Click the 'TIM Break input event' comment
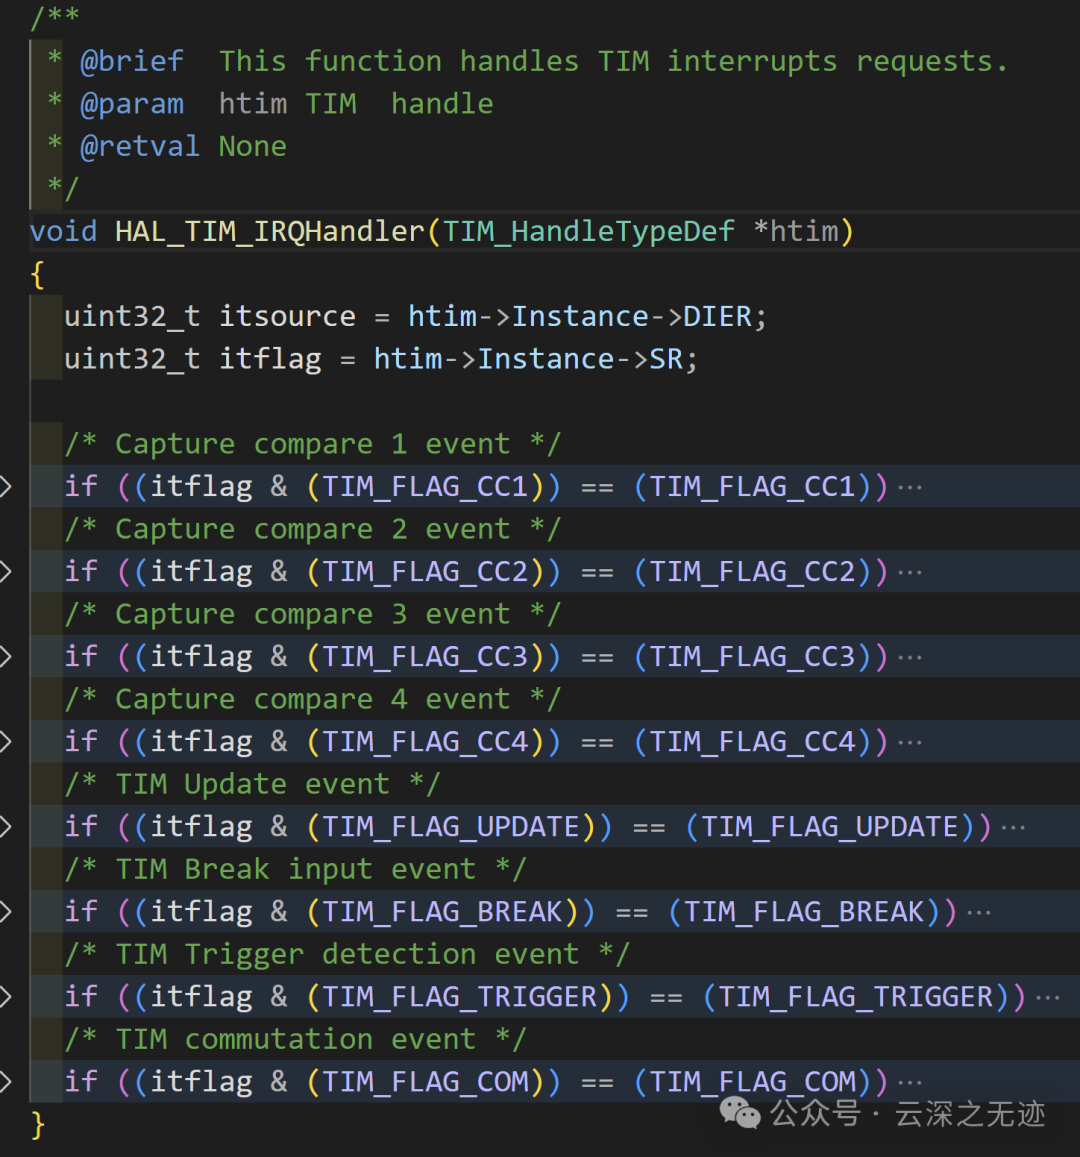The height and width of the screenshot is (1157, 1080). point(295,869)
